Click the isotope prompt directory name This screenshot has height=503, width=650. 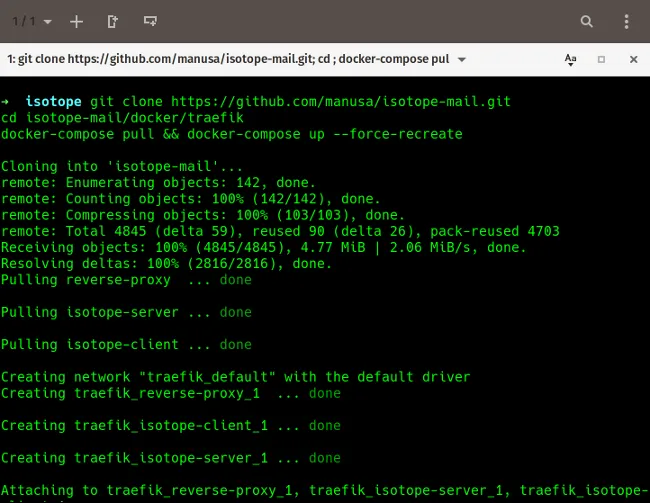[53, 102]
